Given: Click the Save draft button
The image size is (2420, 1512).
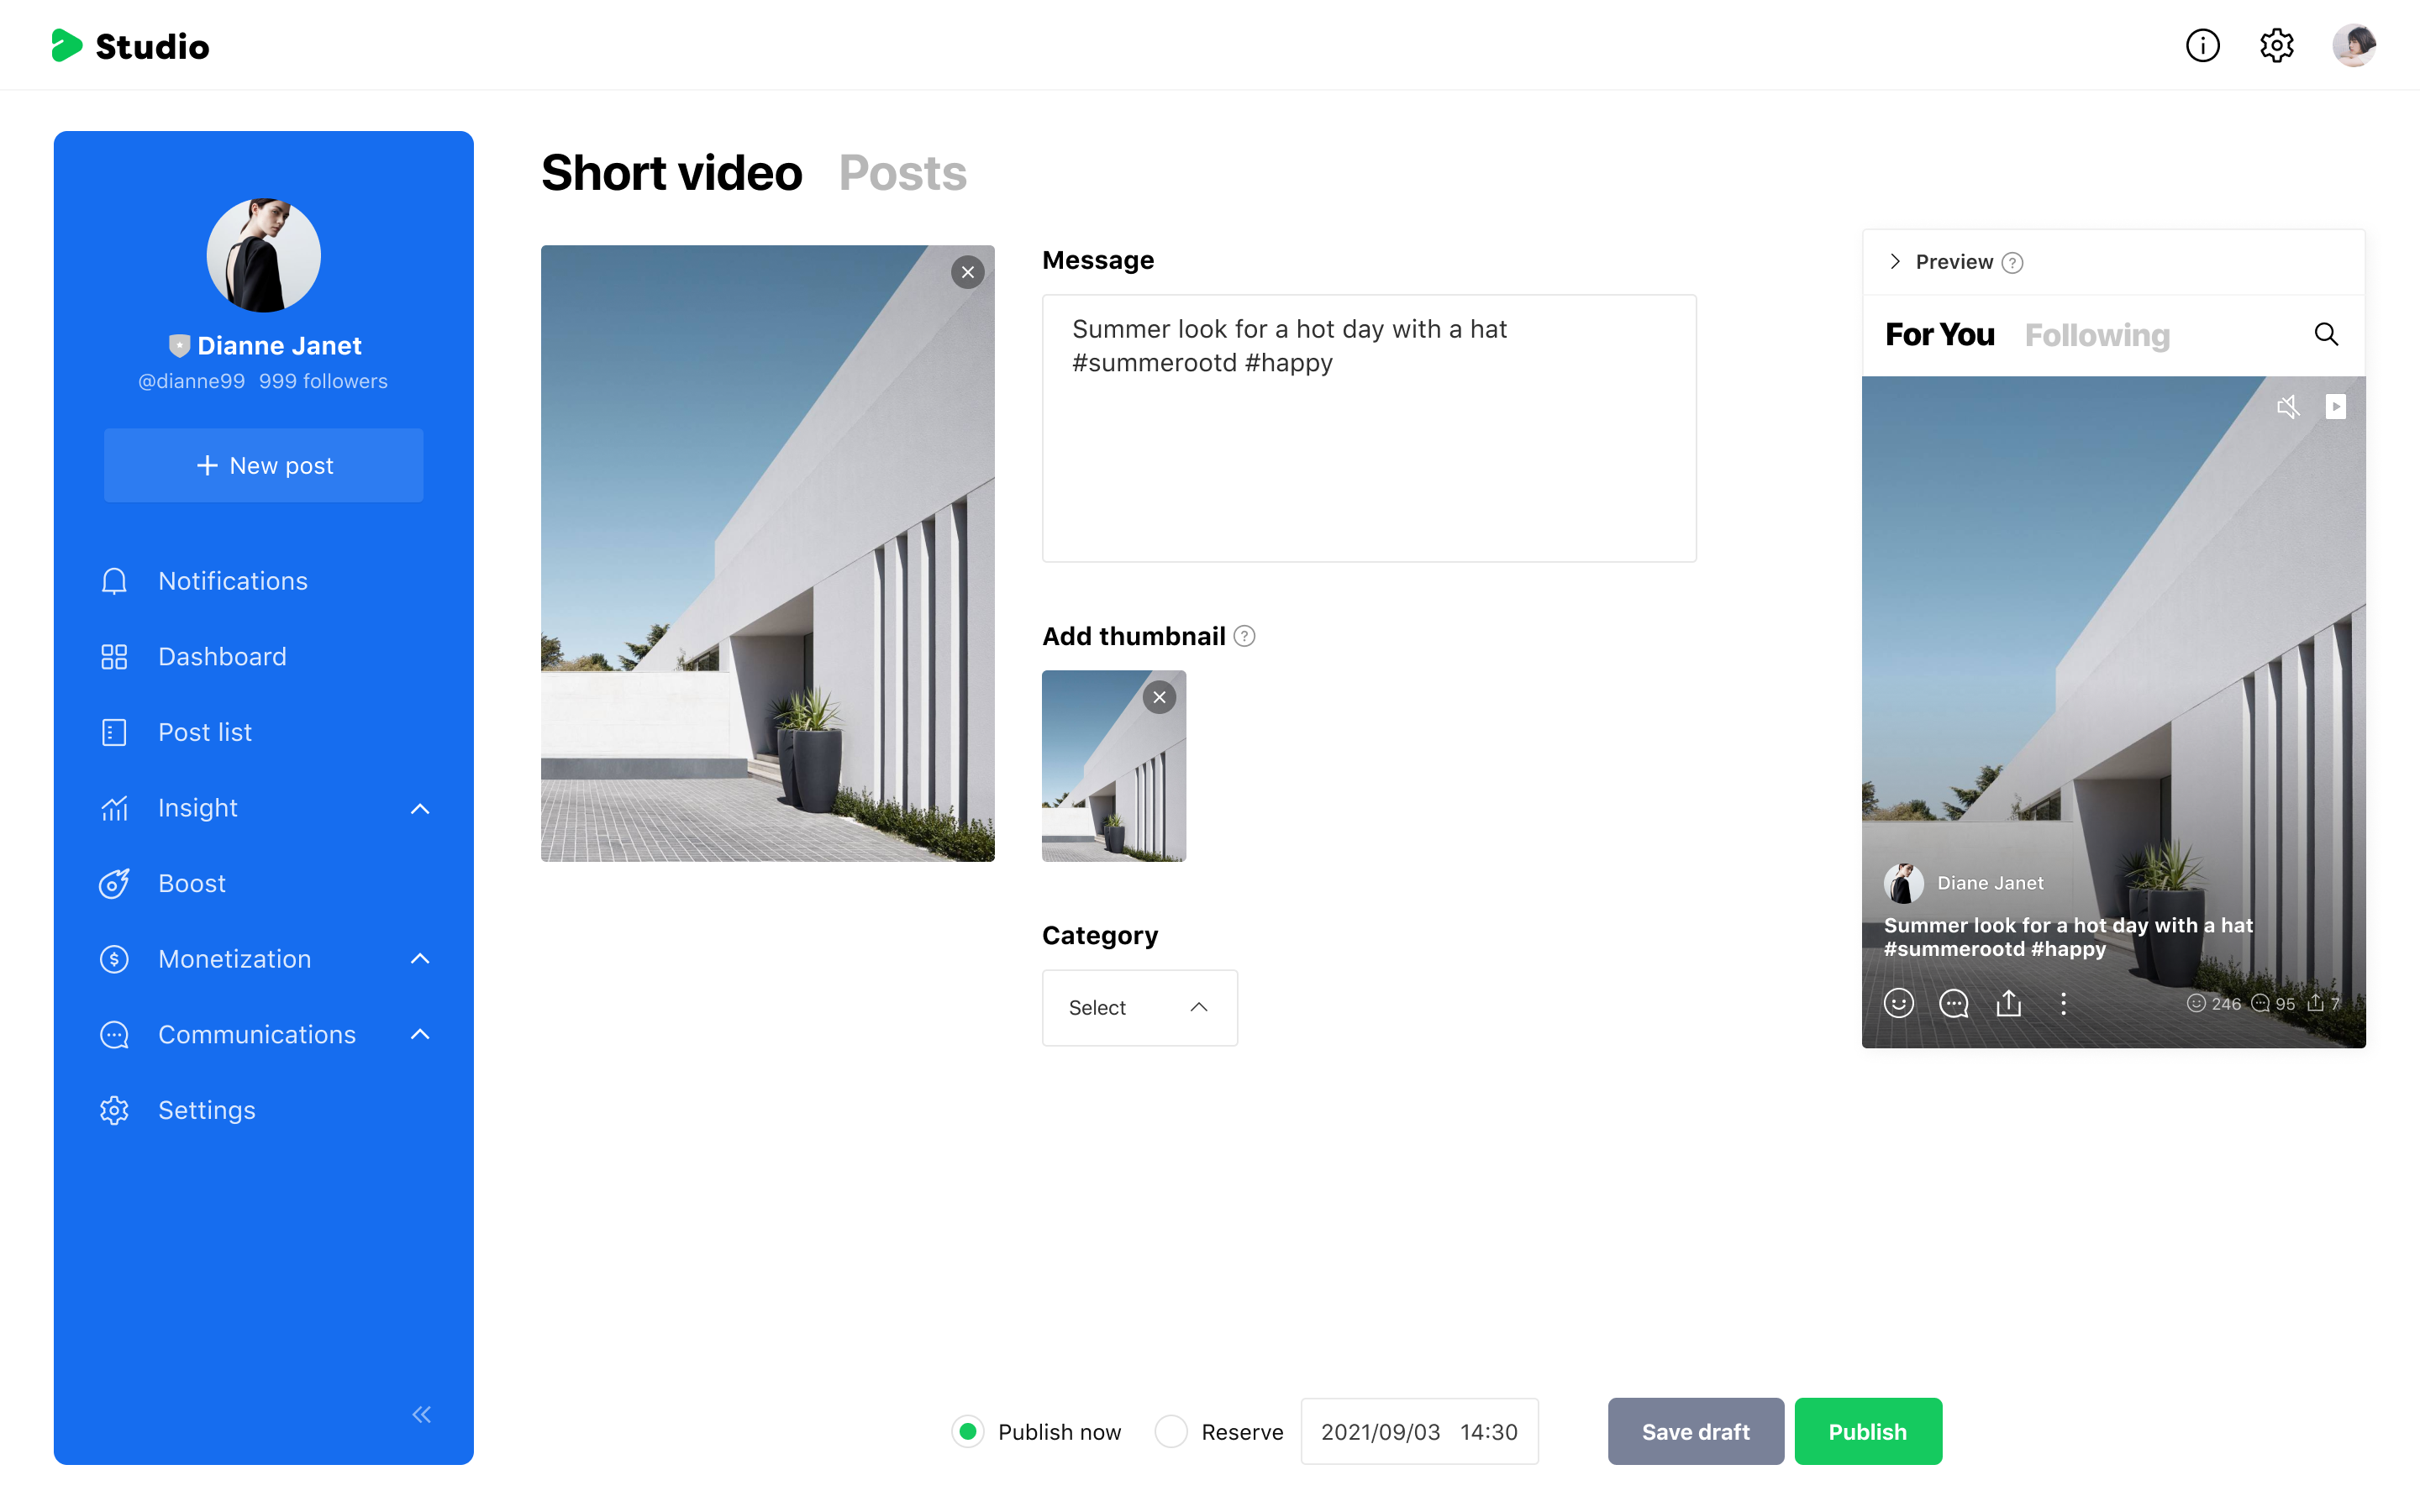Looking at the screenshot, I should tap(1695, 1432).
